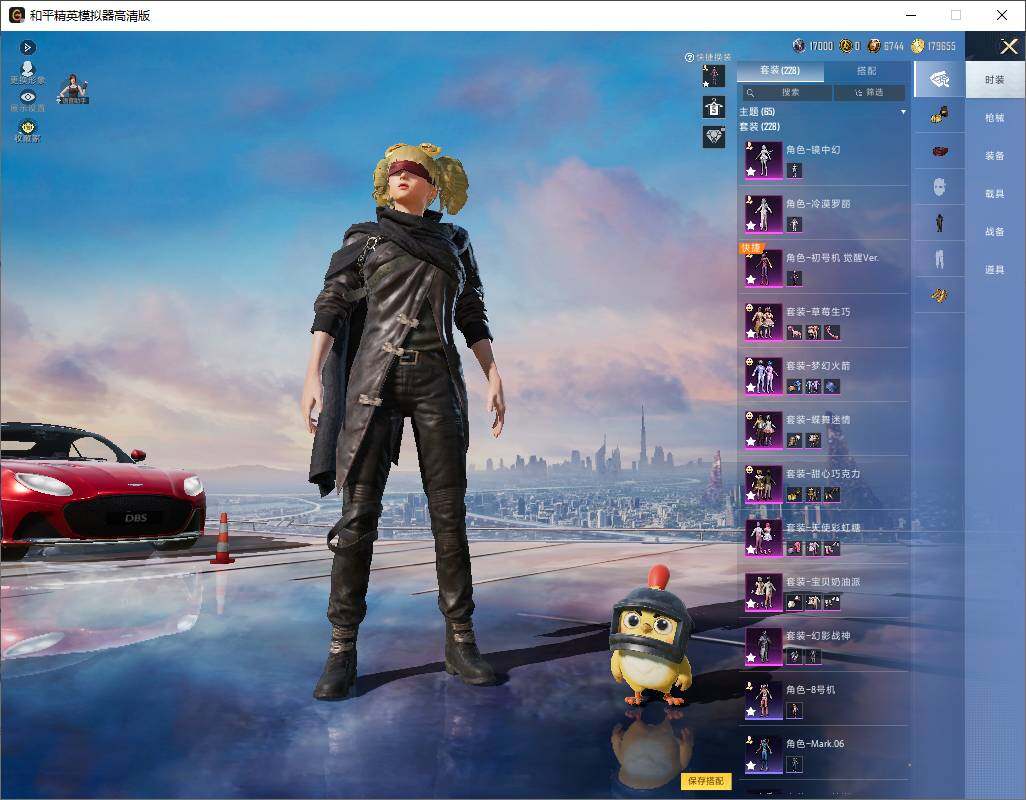Viewport: 1026px width, 800px height.
Task: Open the red glasses category icon
Action: 939,151
